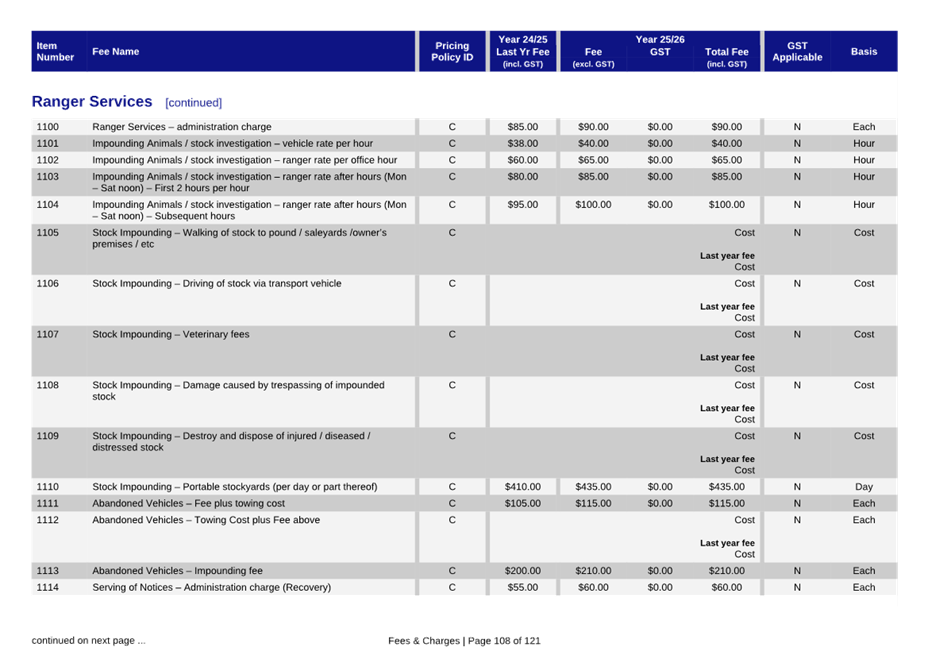Click the $55.00 last year fee

(523, 587)
